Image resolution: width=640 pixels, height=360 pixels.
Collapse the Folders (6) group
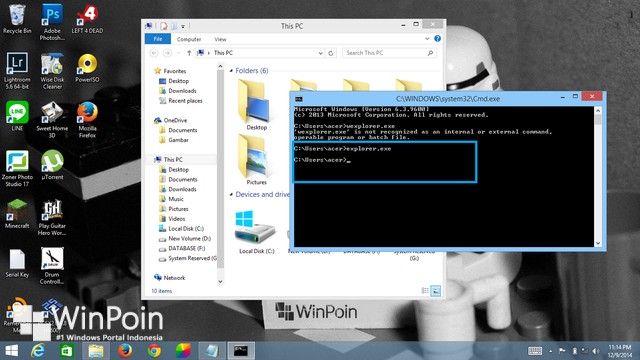[231, 71]
